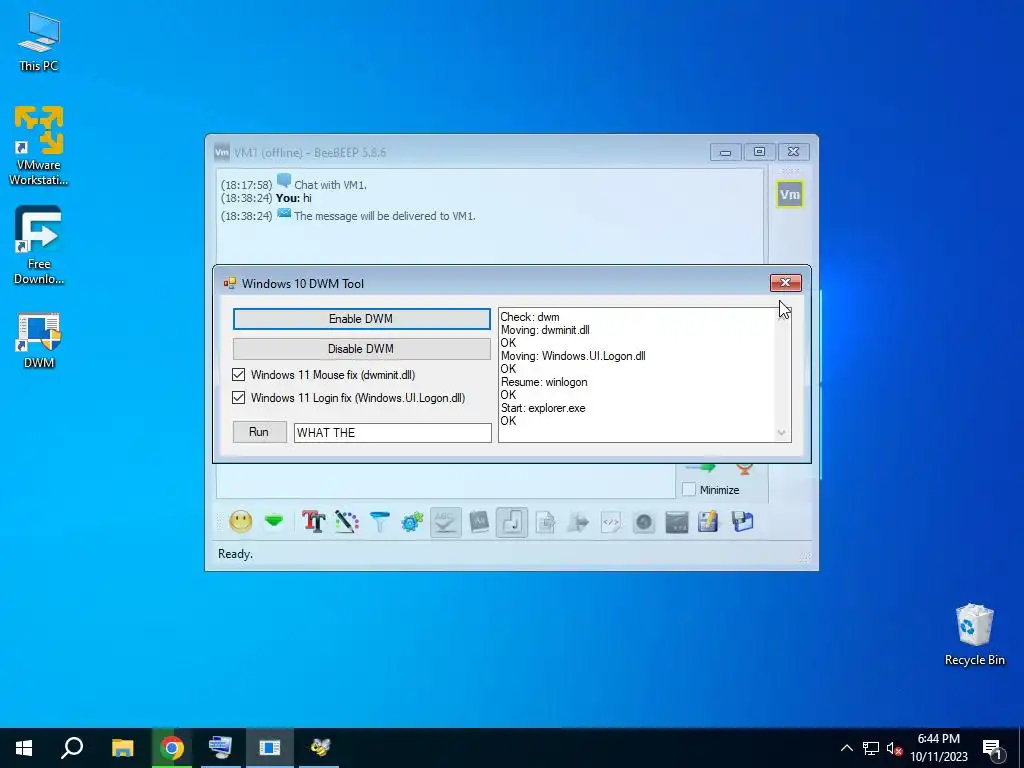Image resolution: width=1024 pixels, height=768 pixels.
Task: Click the 'You: hi' chat message
Action: (x=294, y=198)
